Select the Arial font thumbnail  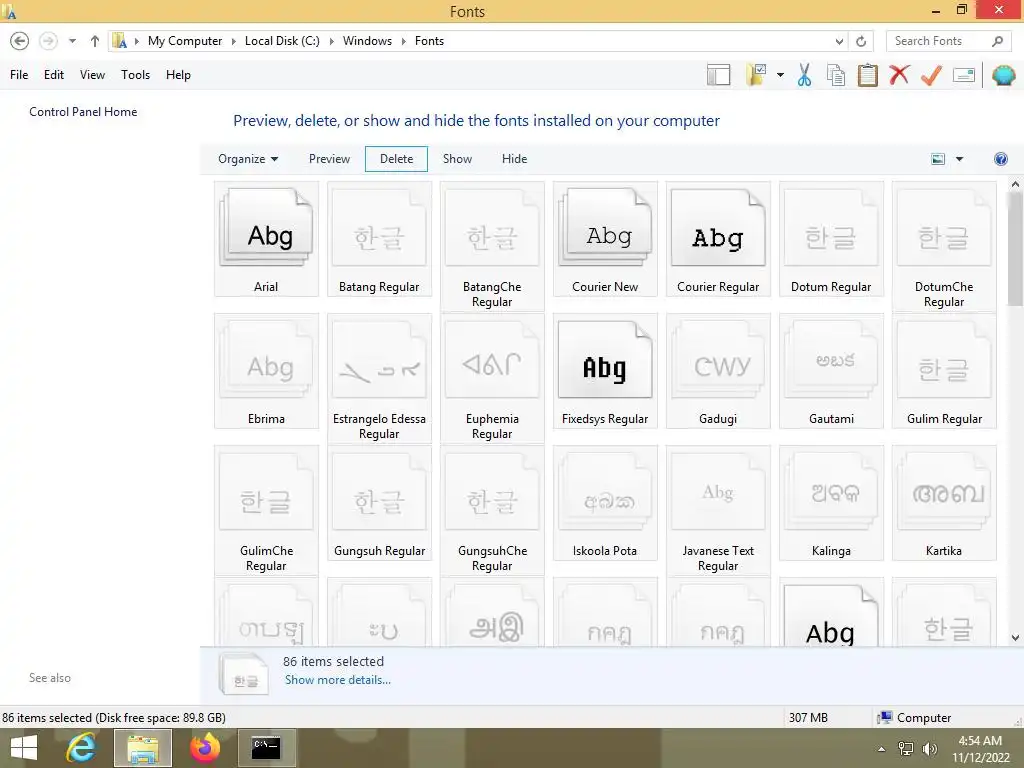coord(266,239)
